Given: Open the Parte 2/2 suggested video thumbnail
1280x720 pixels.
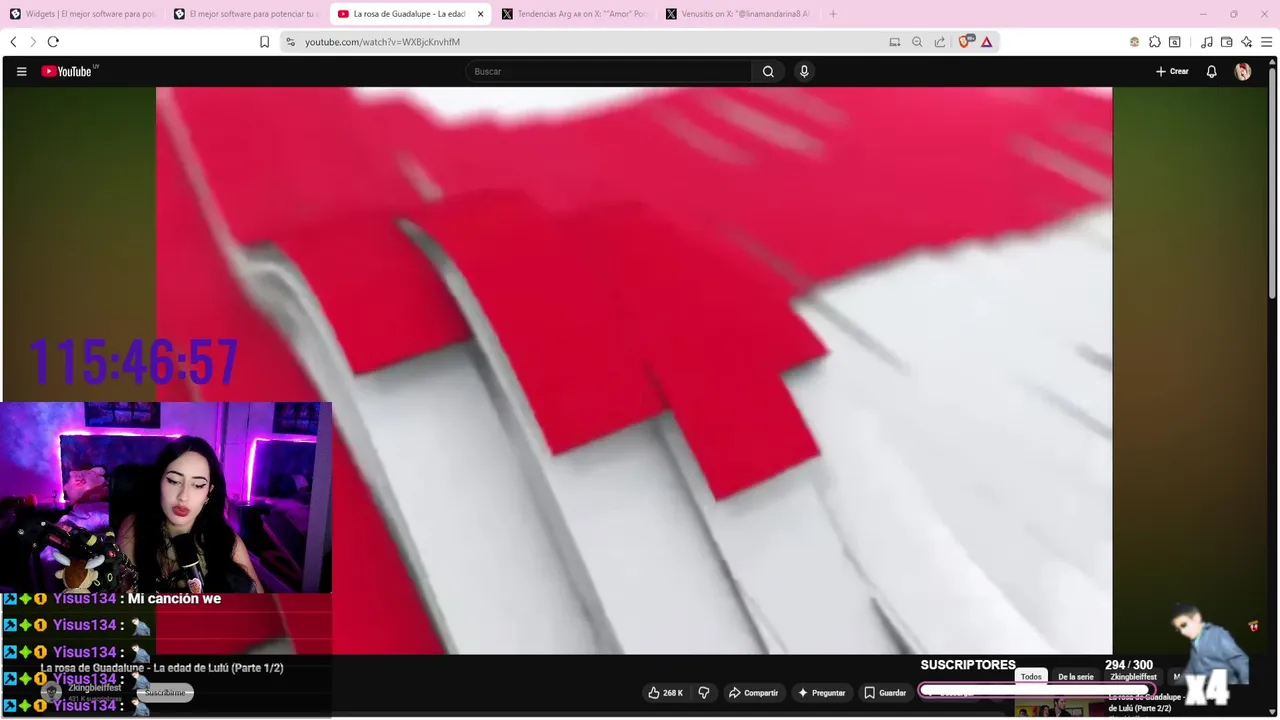Looking at the screenshot, I should (1058, 708).
